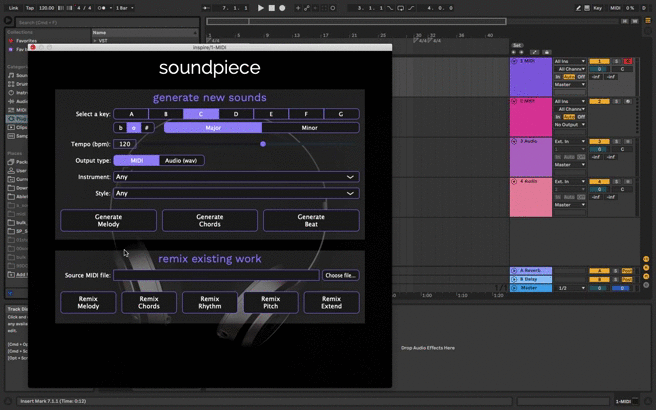Click the Source MIDI file field
The height and width of the screenshot is (410, 656).
point(216,275)
